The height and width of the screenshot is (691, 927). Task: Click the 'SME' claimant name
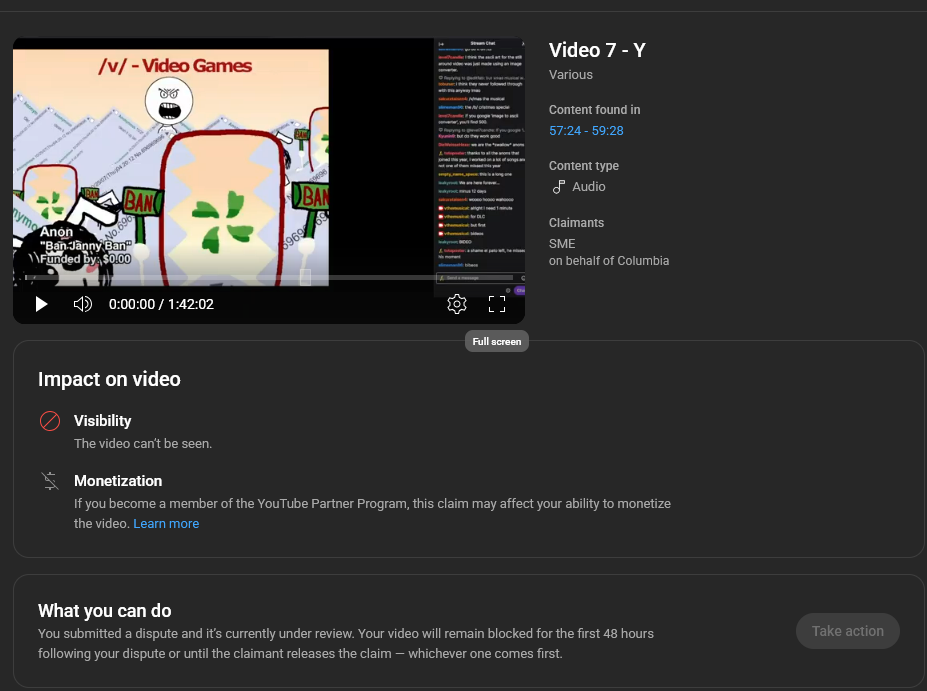coord(562,244)
